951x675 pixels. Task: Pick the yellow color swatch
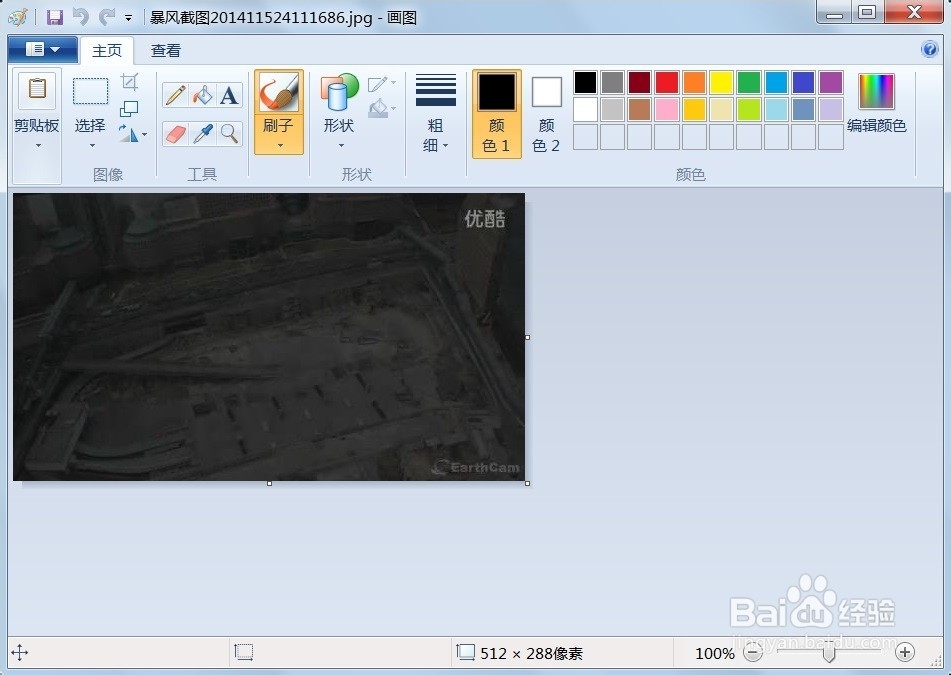pyautogui.click(x=721, y=82)
